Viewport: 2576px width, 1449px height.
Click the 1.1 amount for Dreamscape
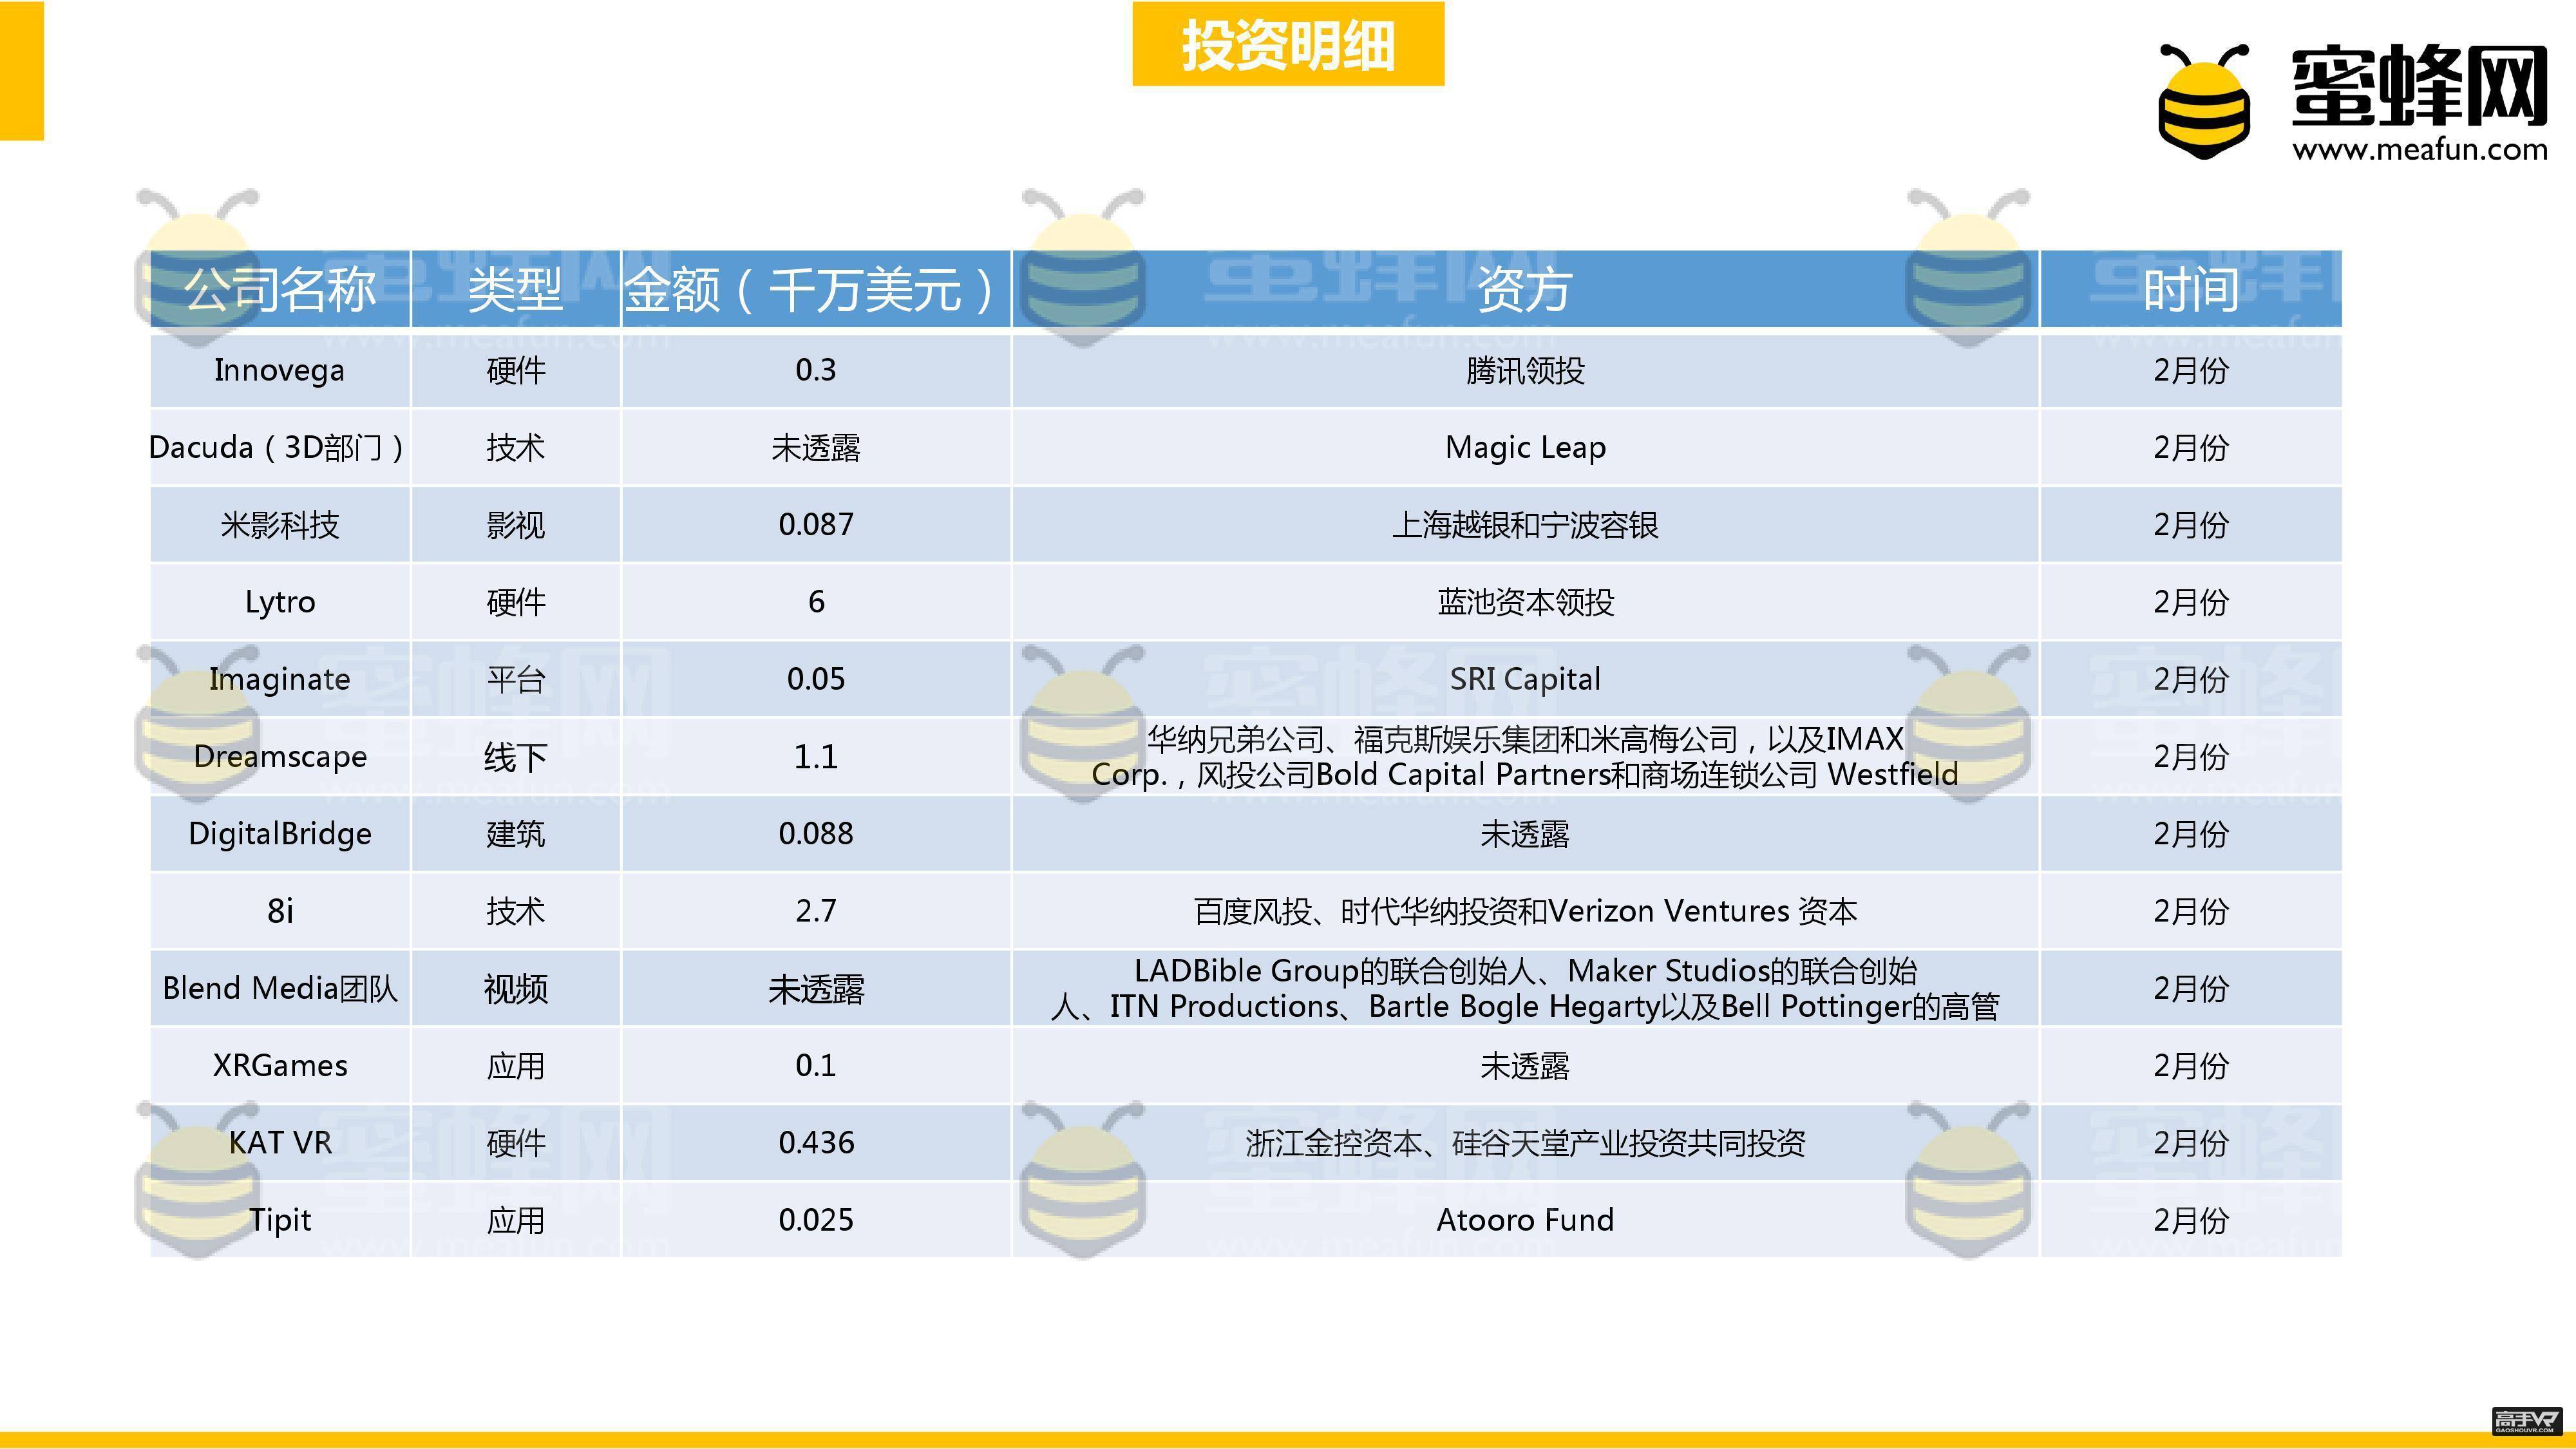tap(816, 756)
